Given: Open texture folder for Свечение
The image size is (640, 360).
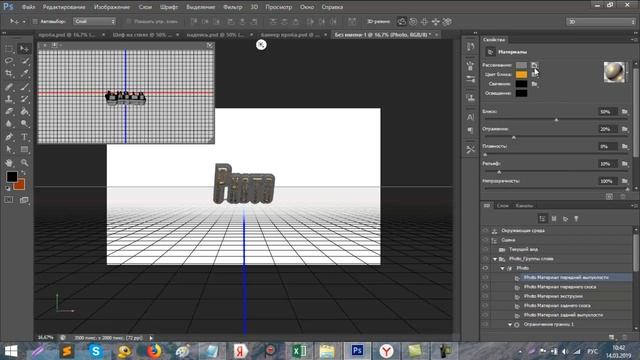Looking at the screenshot, I should [534, 84].
